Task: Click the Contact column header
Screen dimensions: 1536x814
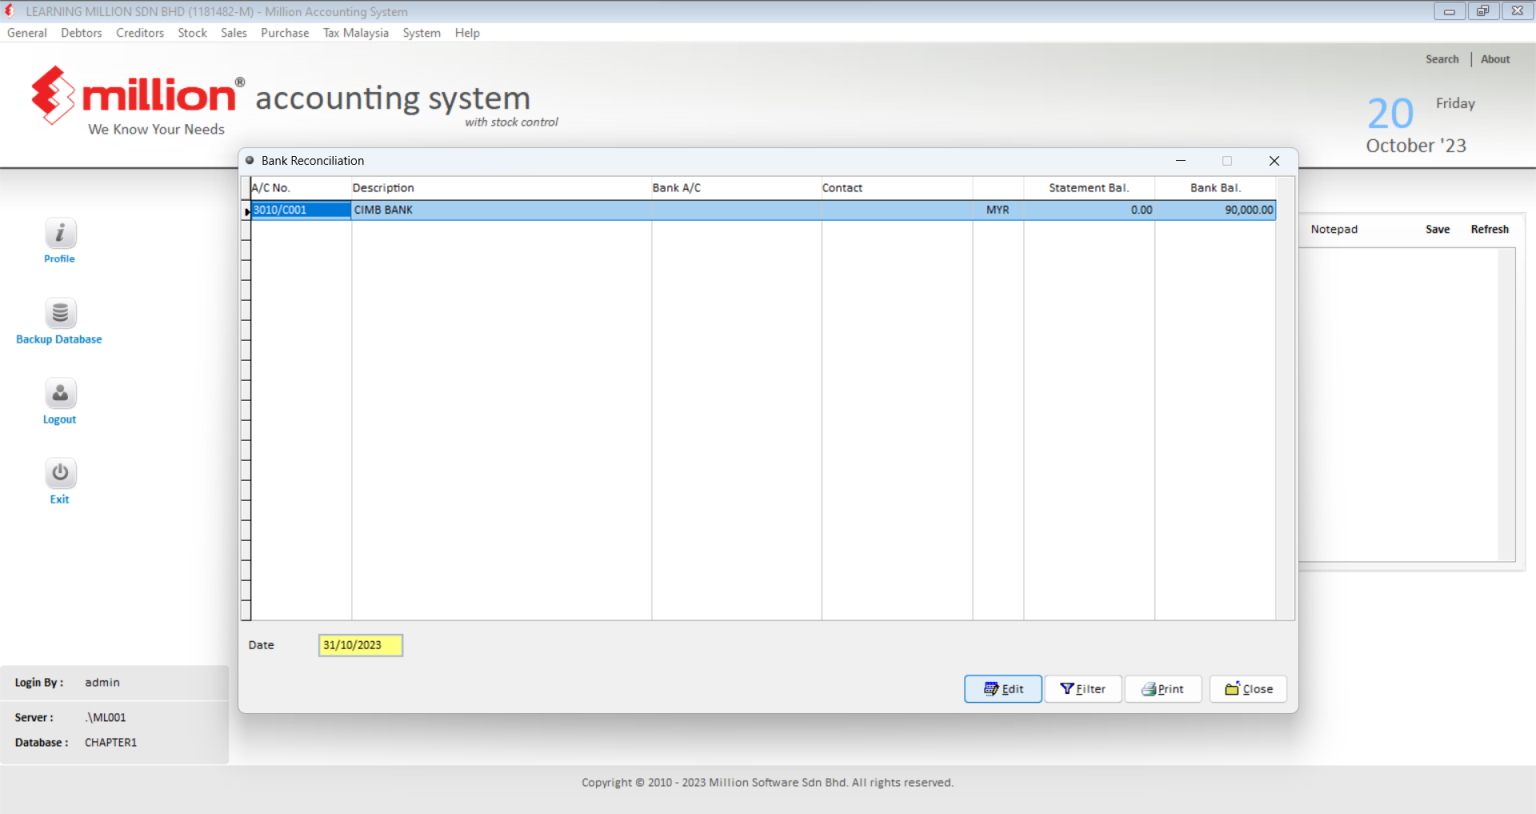Action: 897,188
